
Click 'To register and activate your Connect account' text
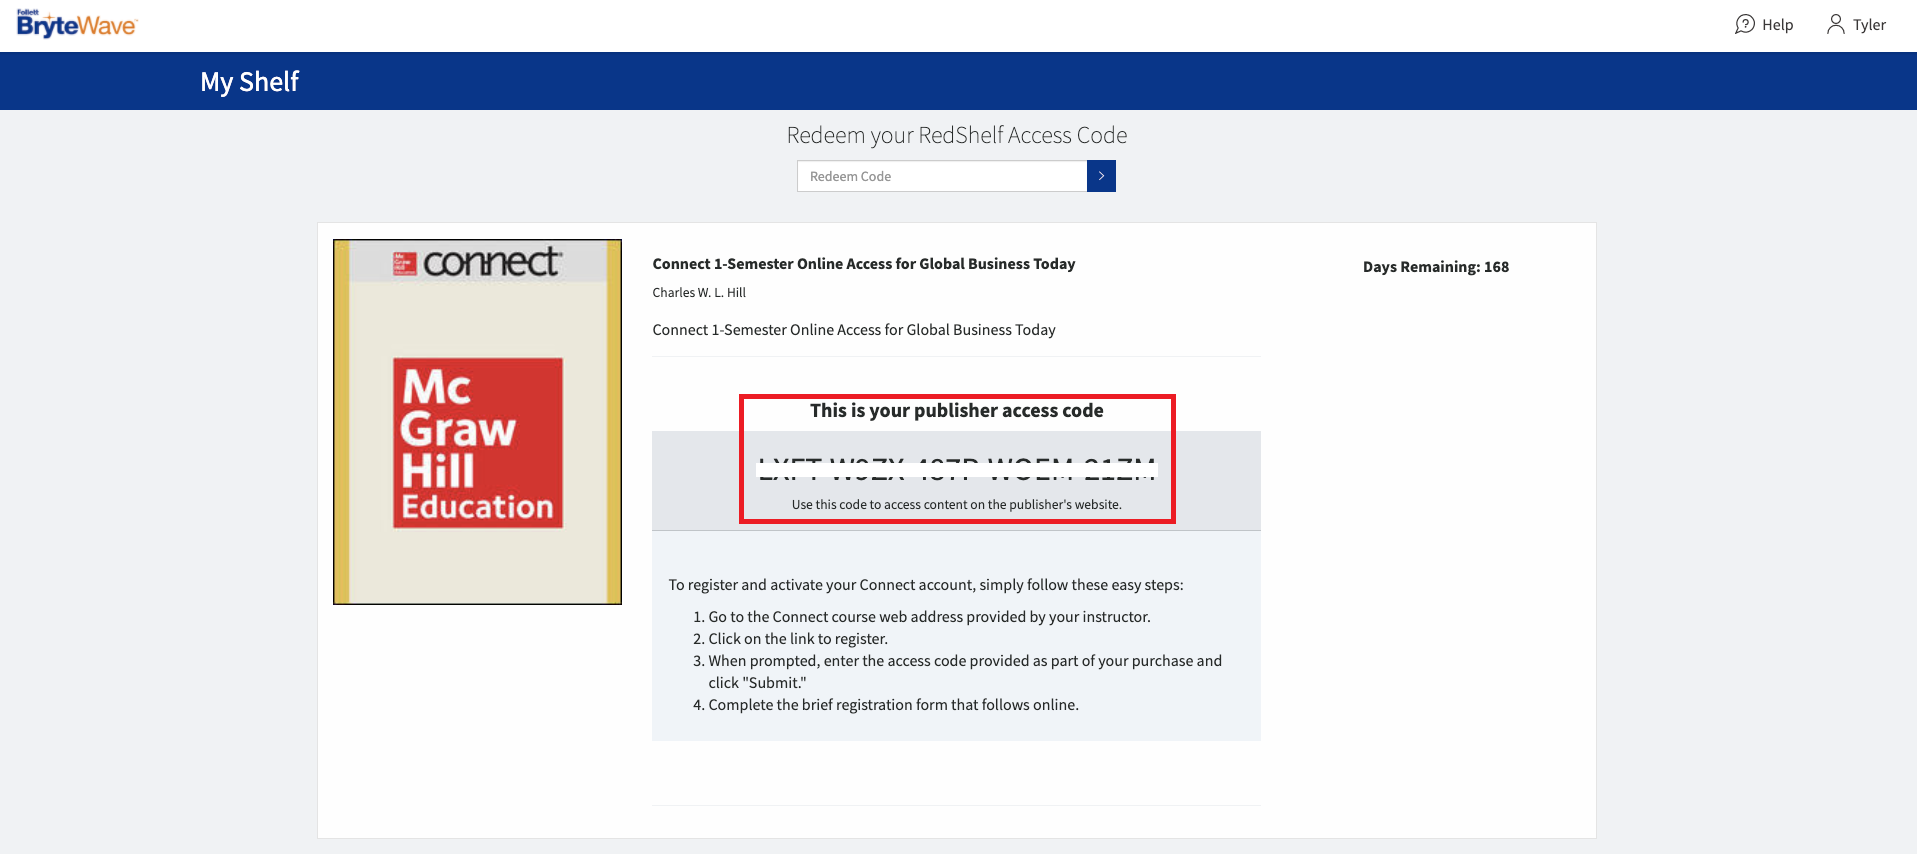coord(926,585)
